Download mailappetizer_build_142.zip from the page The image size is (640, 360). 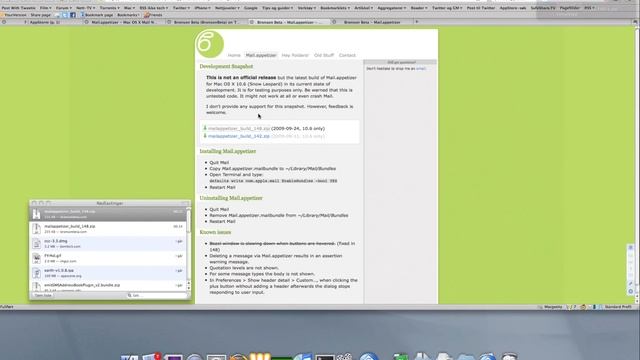(x=239, y=136)
